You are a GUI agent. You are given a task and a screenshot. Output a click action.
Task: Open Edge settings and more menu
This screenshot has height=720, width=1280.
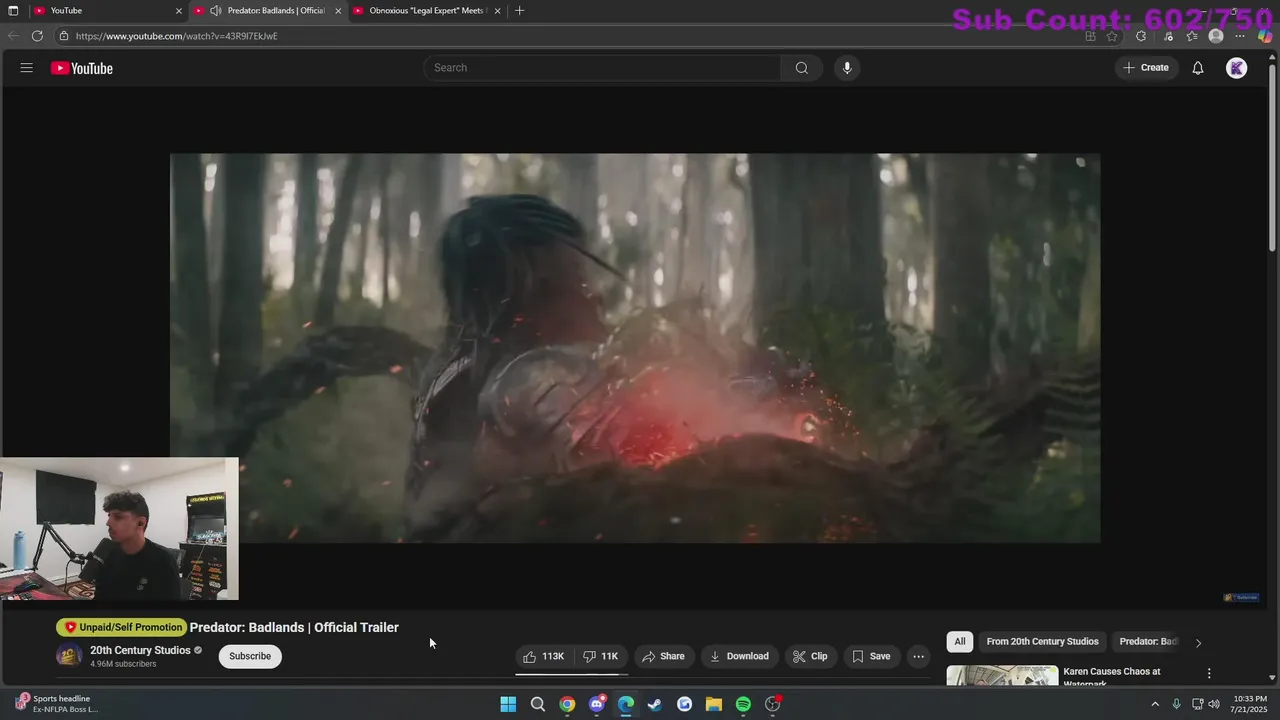click(1241, 36)
